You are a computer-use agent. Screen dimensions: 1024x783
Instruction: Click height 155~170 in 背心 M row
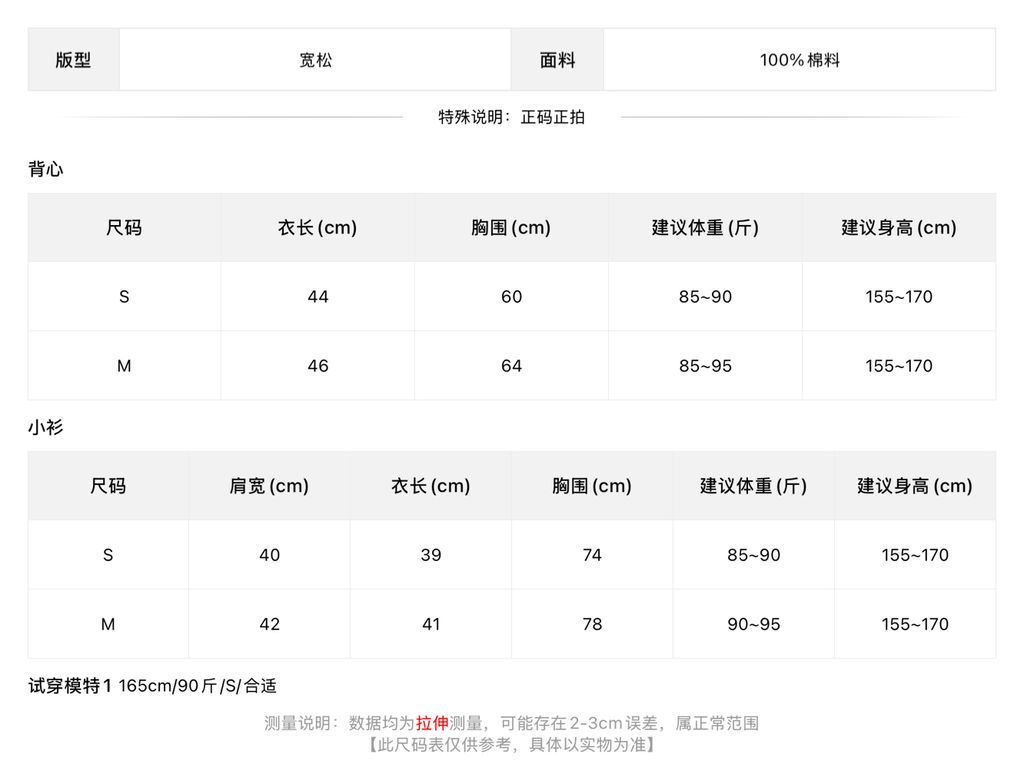coord(899,366)
